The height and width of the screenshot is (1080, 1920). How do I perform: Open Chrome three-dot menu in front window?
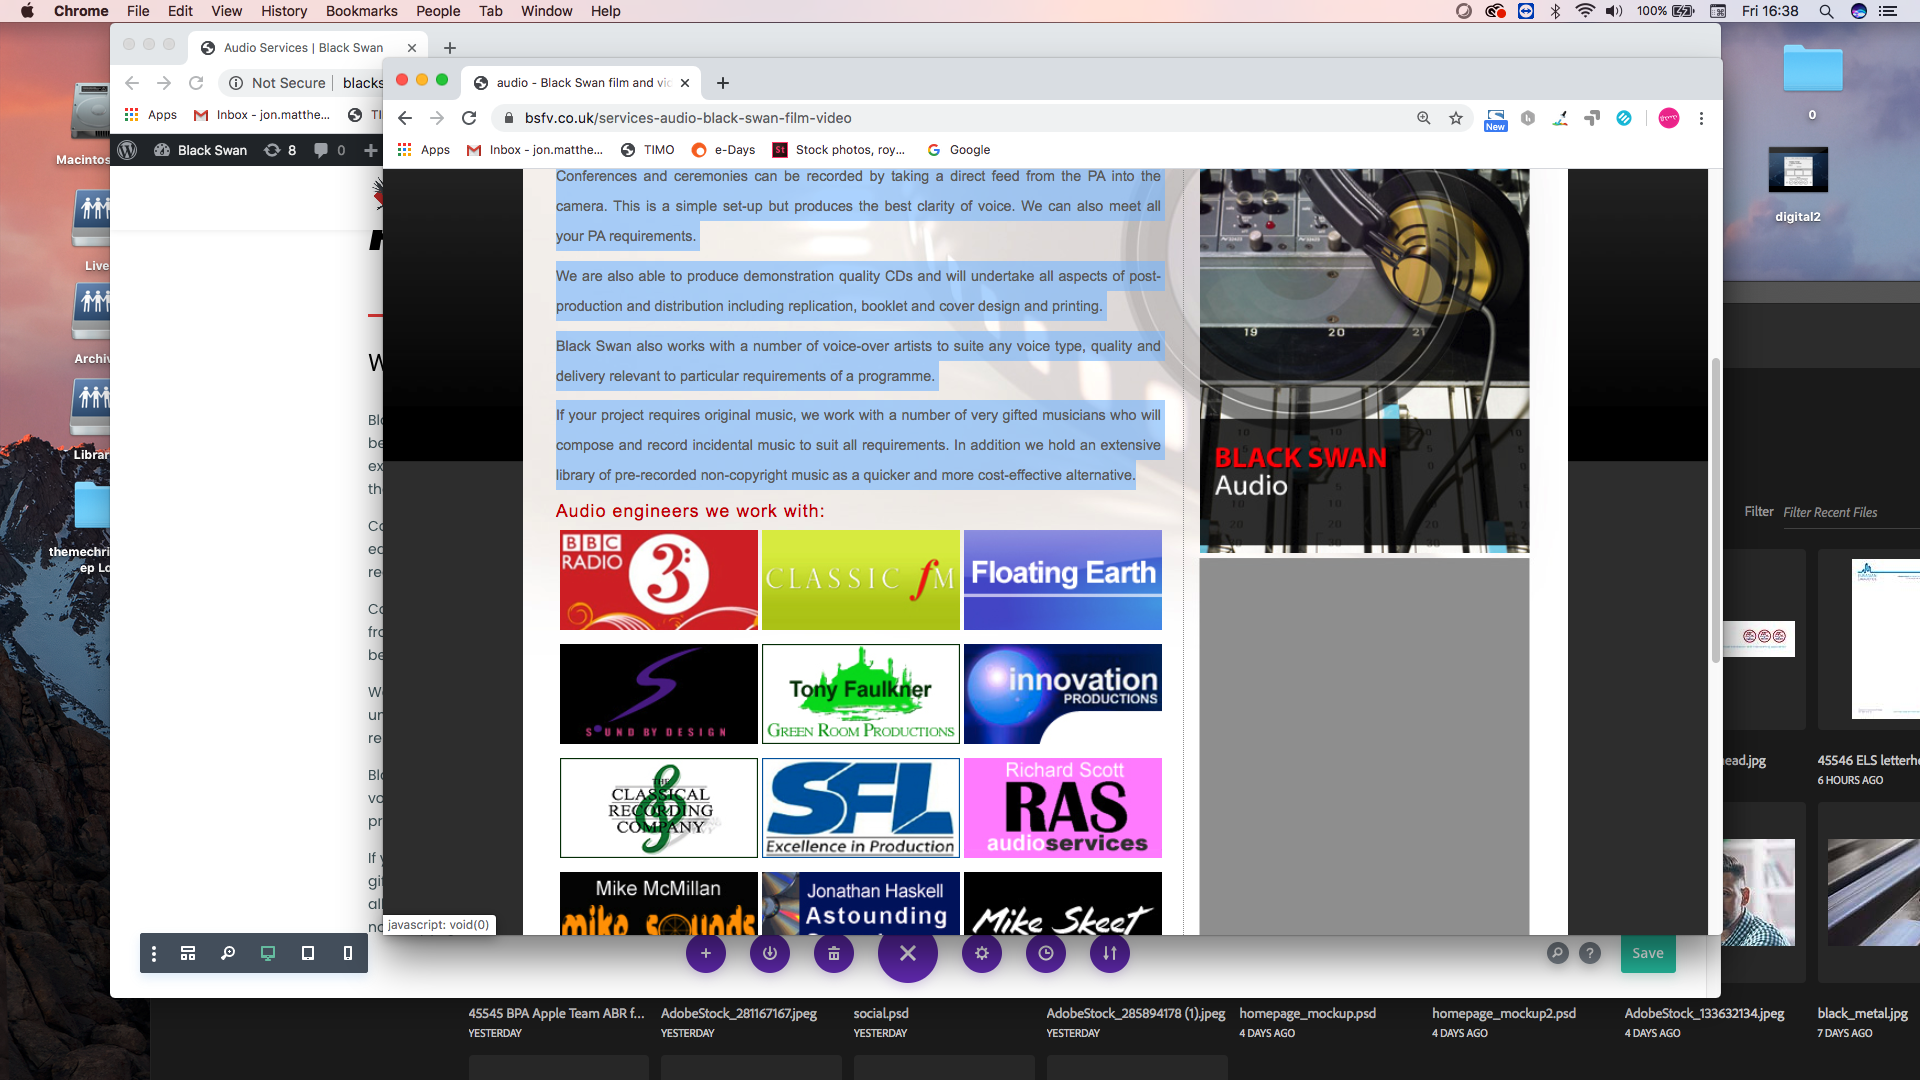click(x=1701, y=118)
